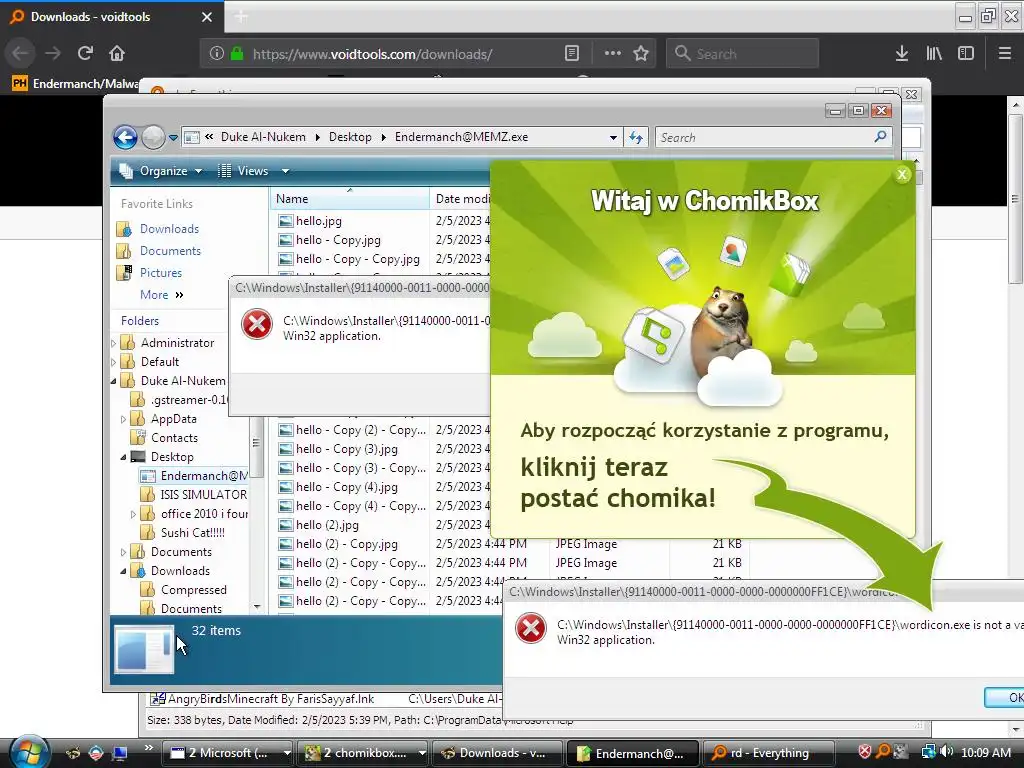Open Downloads under Favorite Links

click(169, 229)
